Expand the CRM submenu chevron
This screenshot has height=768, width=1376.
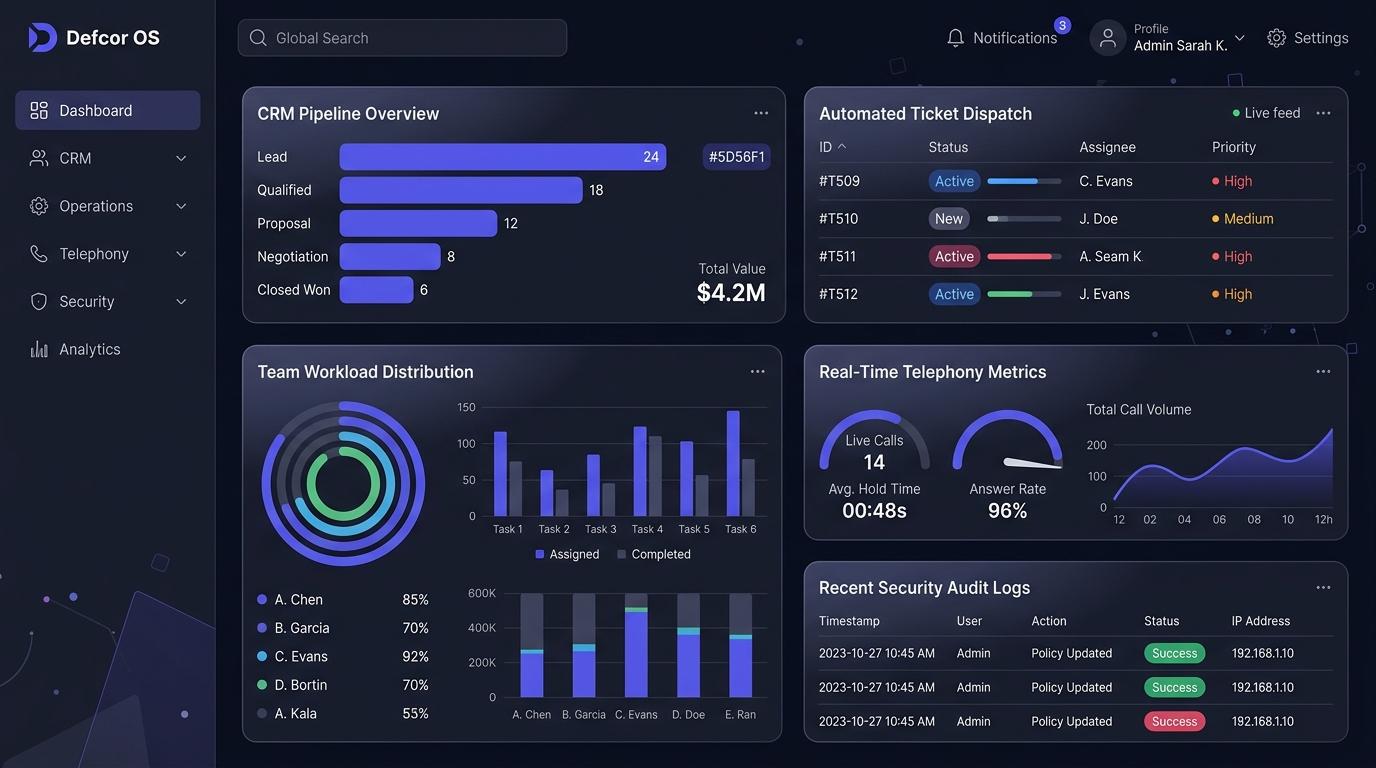[x=181, y=158]
